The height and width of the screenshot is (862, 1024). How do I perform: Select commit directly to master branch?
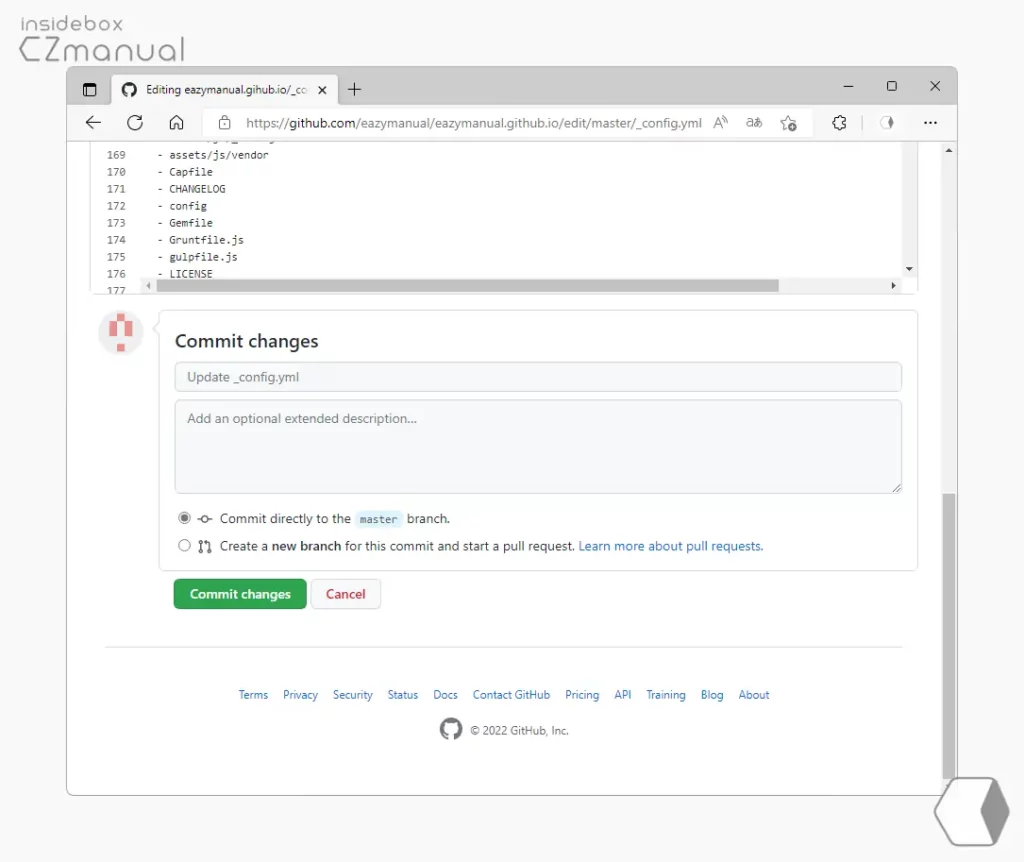(x=184, y=517)
